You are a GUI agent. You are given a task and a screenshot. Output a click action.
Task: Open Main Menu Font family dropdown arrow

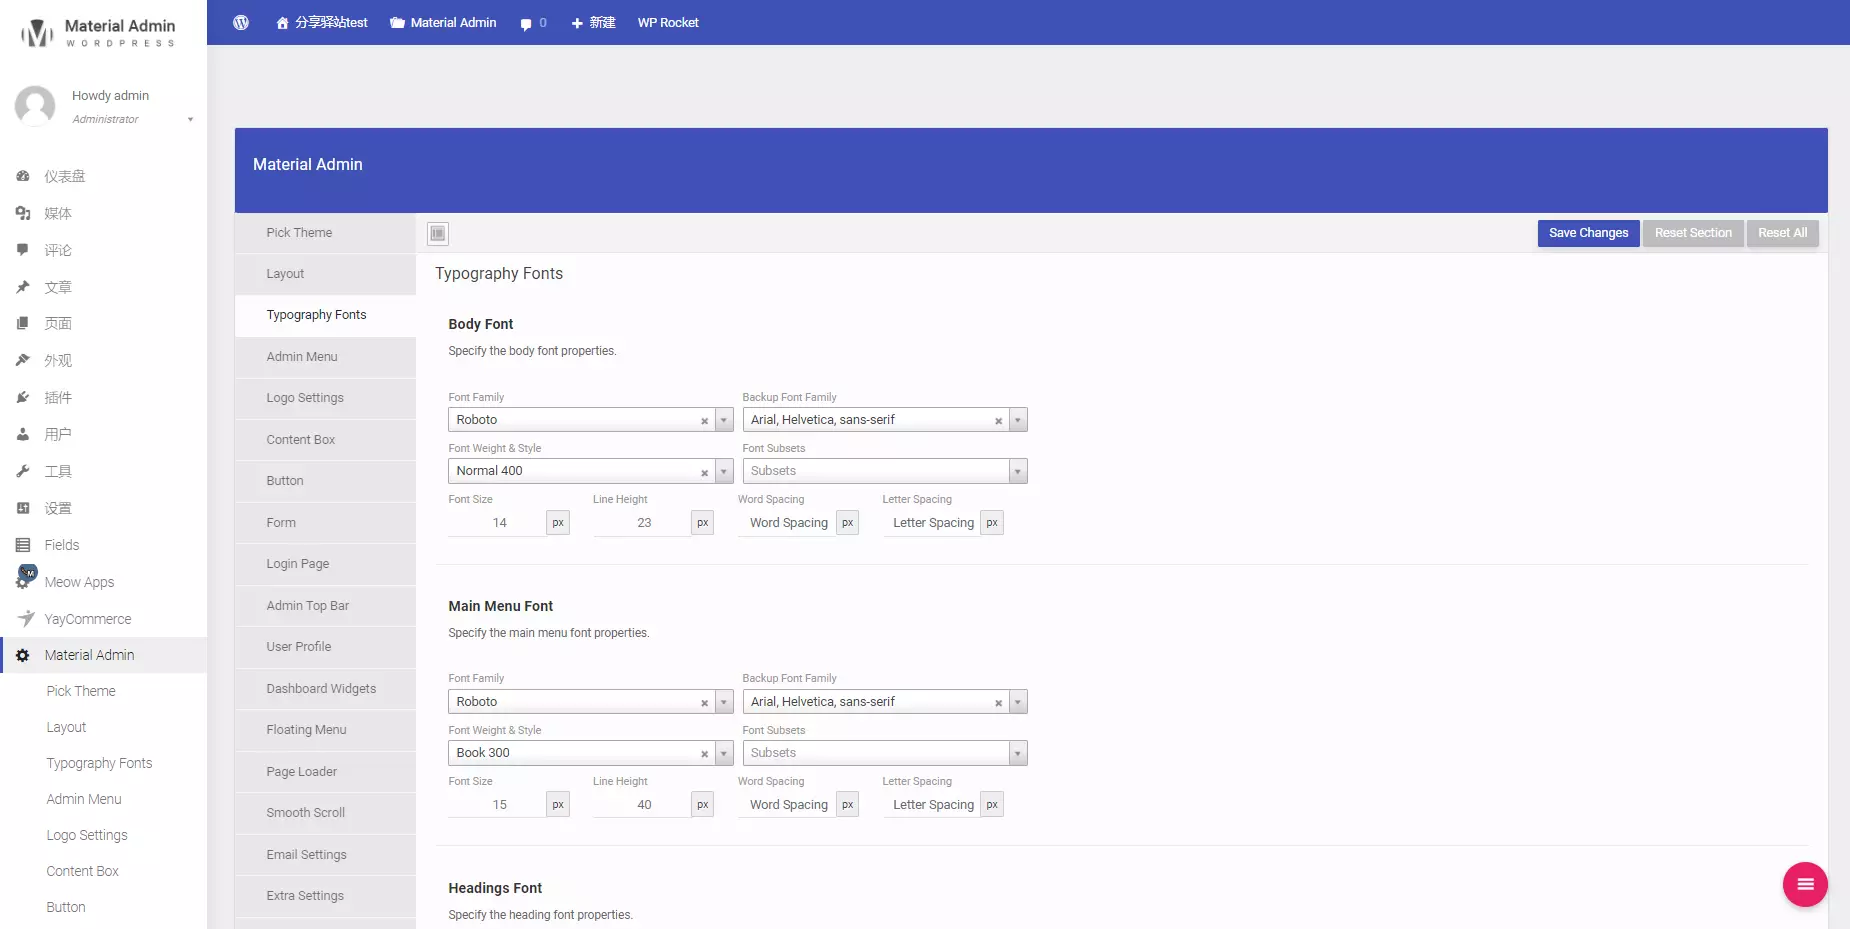click(724, 702)
